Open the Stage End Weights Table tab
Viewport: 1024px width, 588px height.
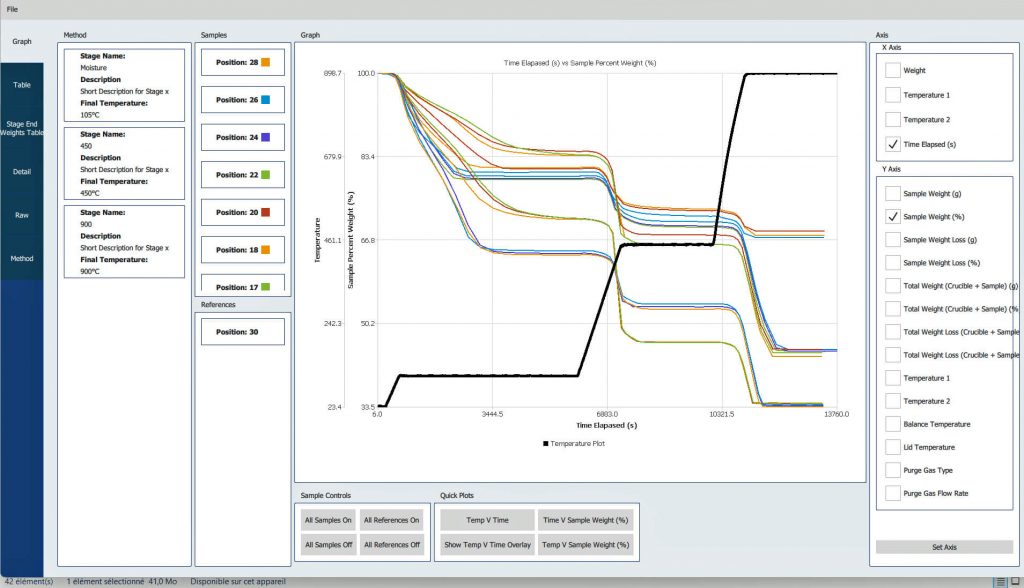(21, 128)
